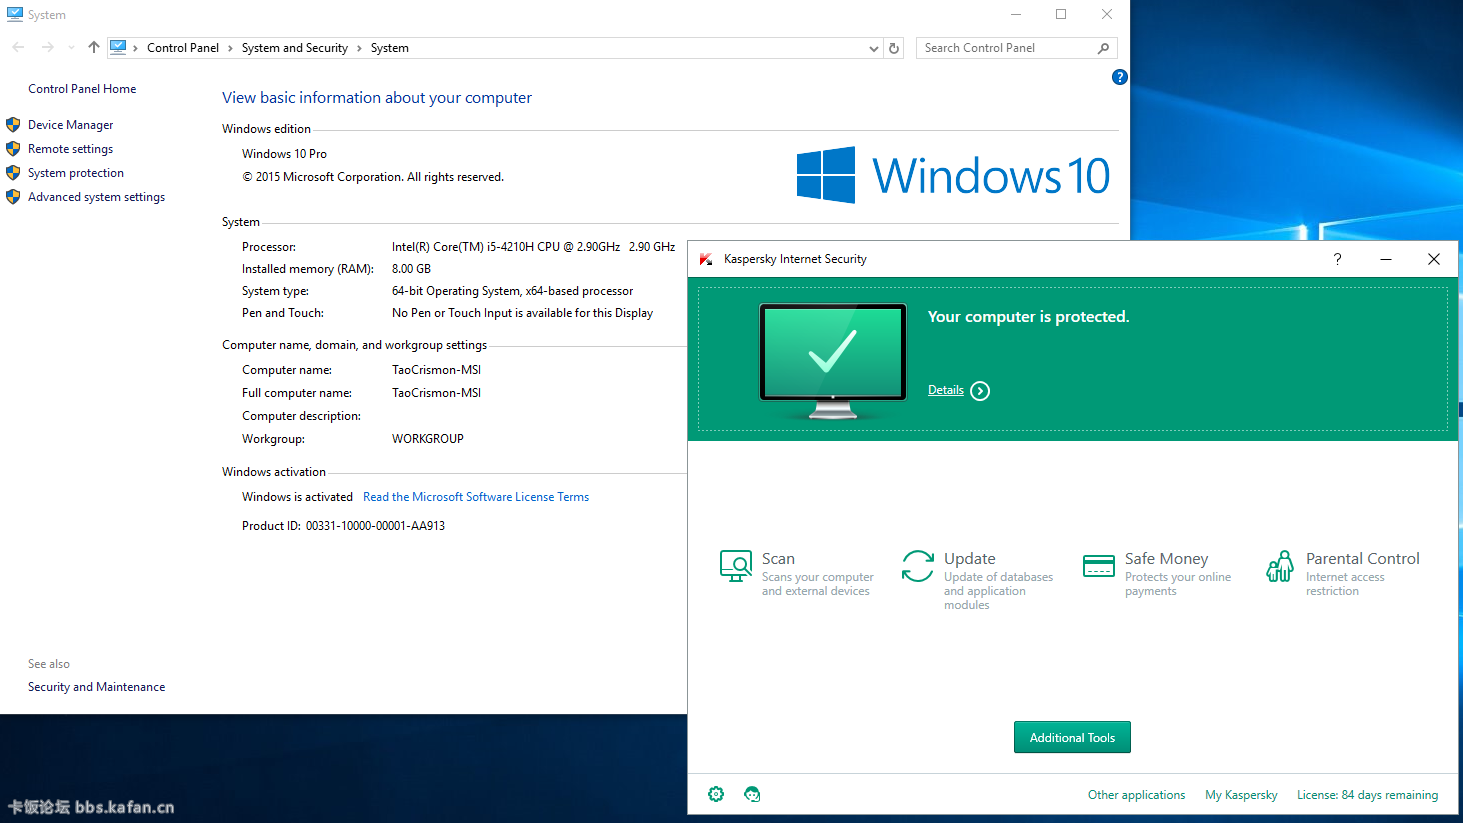
Task: Refresh the Control Panel address bar
Action: tap(894, 48)
